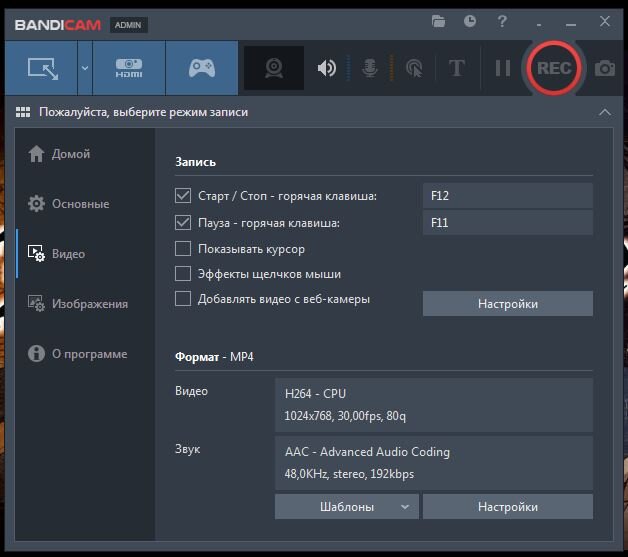The image size is (628, 557).
Task: Uncheck Пауза hotkey checkbox
Action: 183,223
